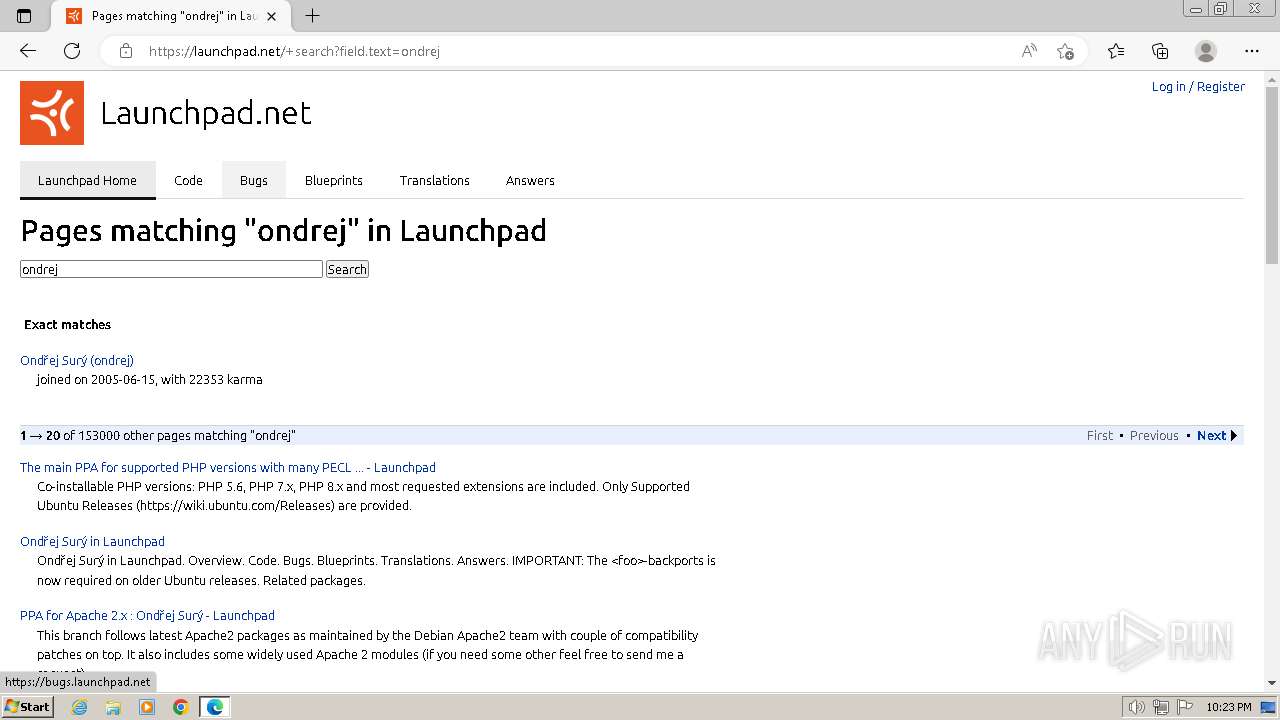The width and height of the screenshot is (1280, 720).
Task: Open Google Chrome from taskbar
Action: click(181, 707)
